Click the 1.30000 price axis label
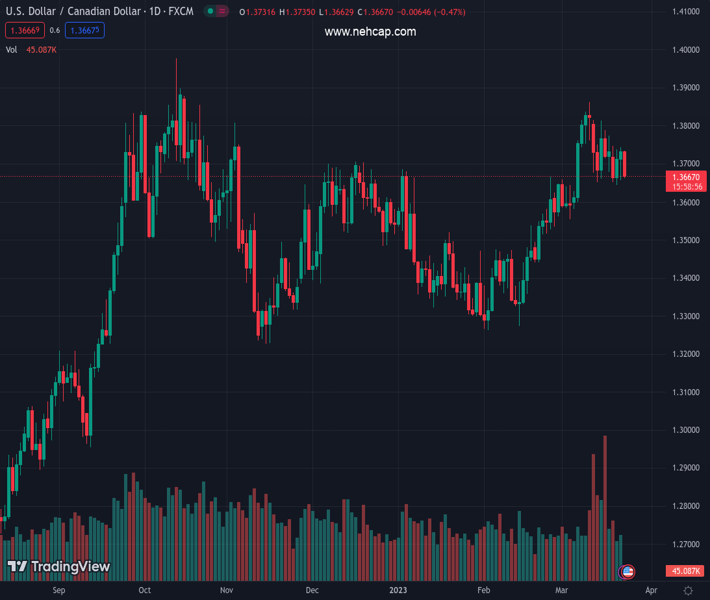 pos(686,430)
